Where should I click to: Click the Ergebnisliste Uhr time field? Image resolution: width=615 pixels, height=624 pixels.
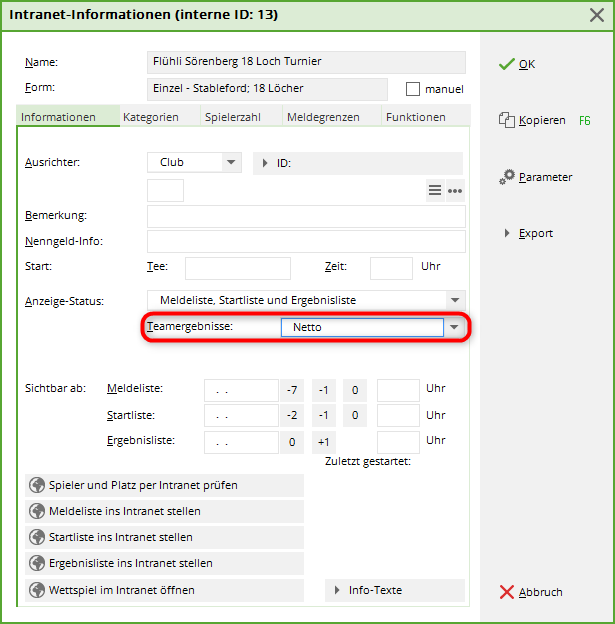point(398,442)
